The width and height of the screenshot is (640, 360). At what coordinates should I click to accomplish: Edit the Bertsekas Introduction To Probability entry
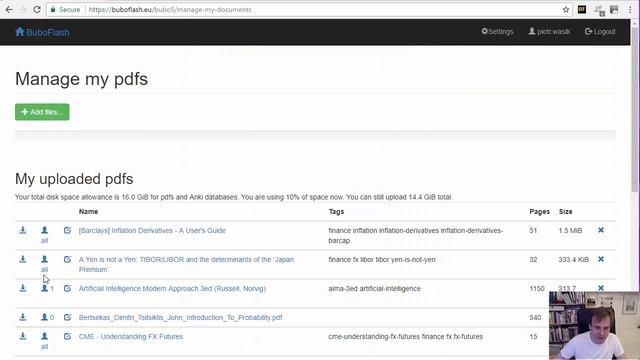pos(67,317)
